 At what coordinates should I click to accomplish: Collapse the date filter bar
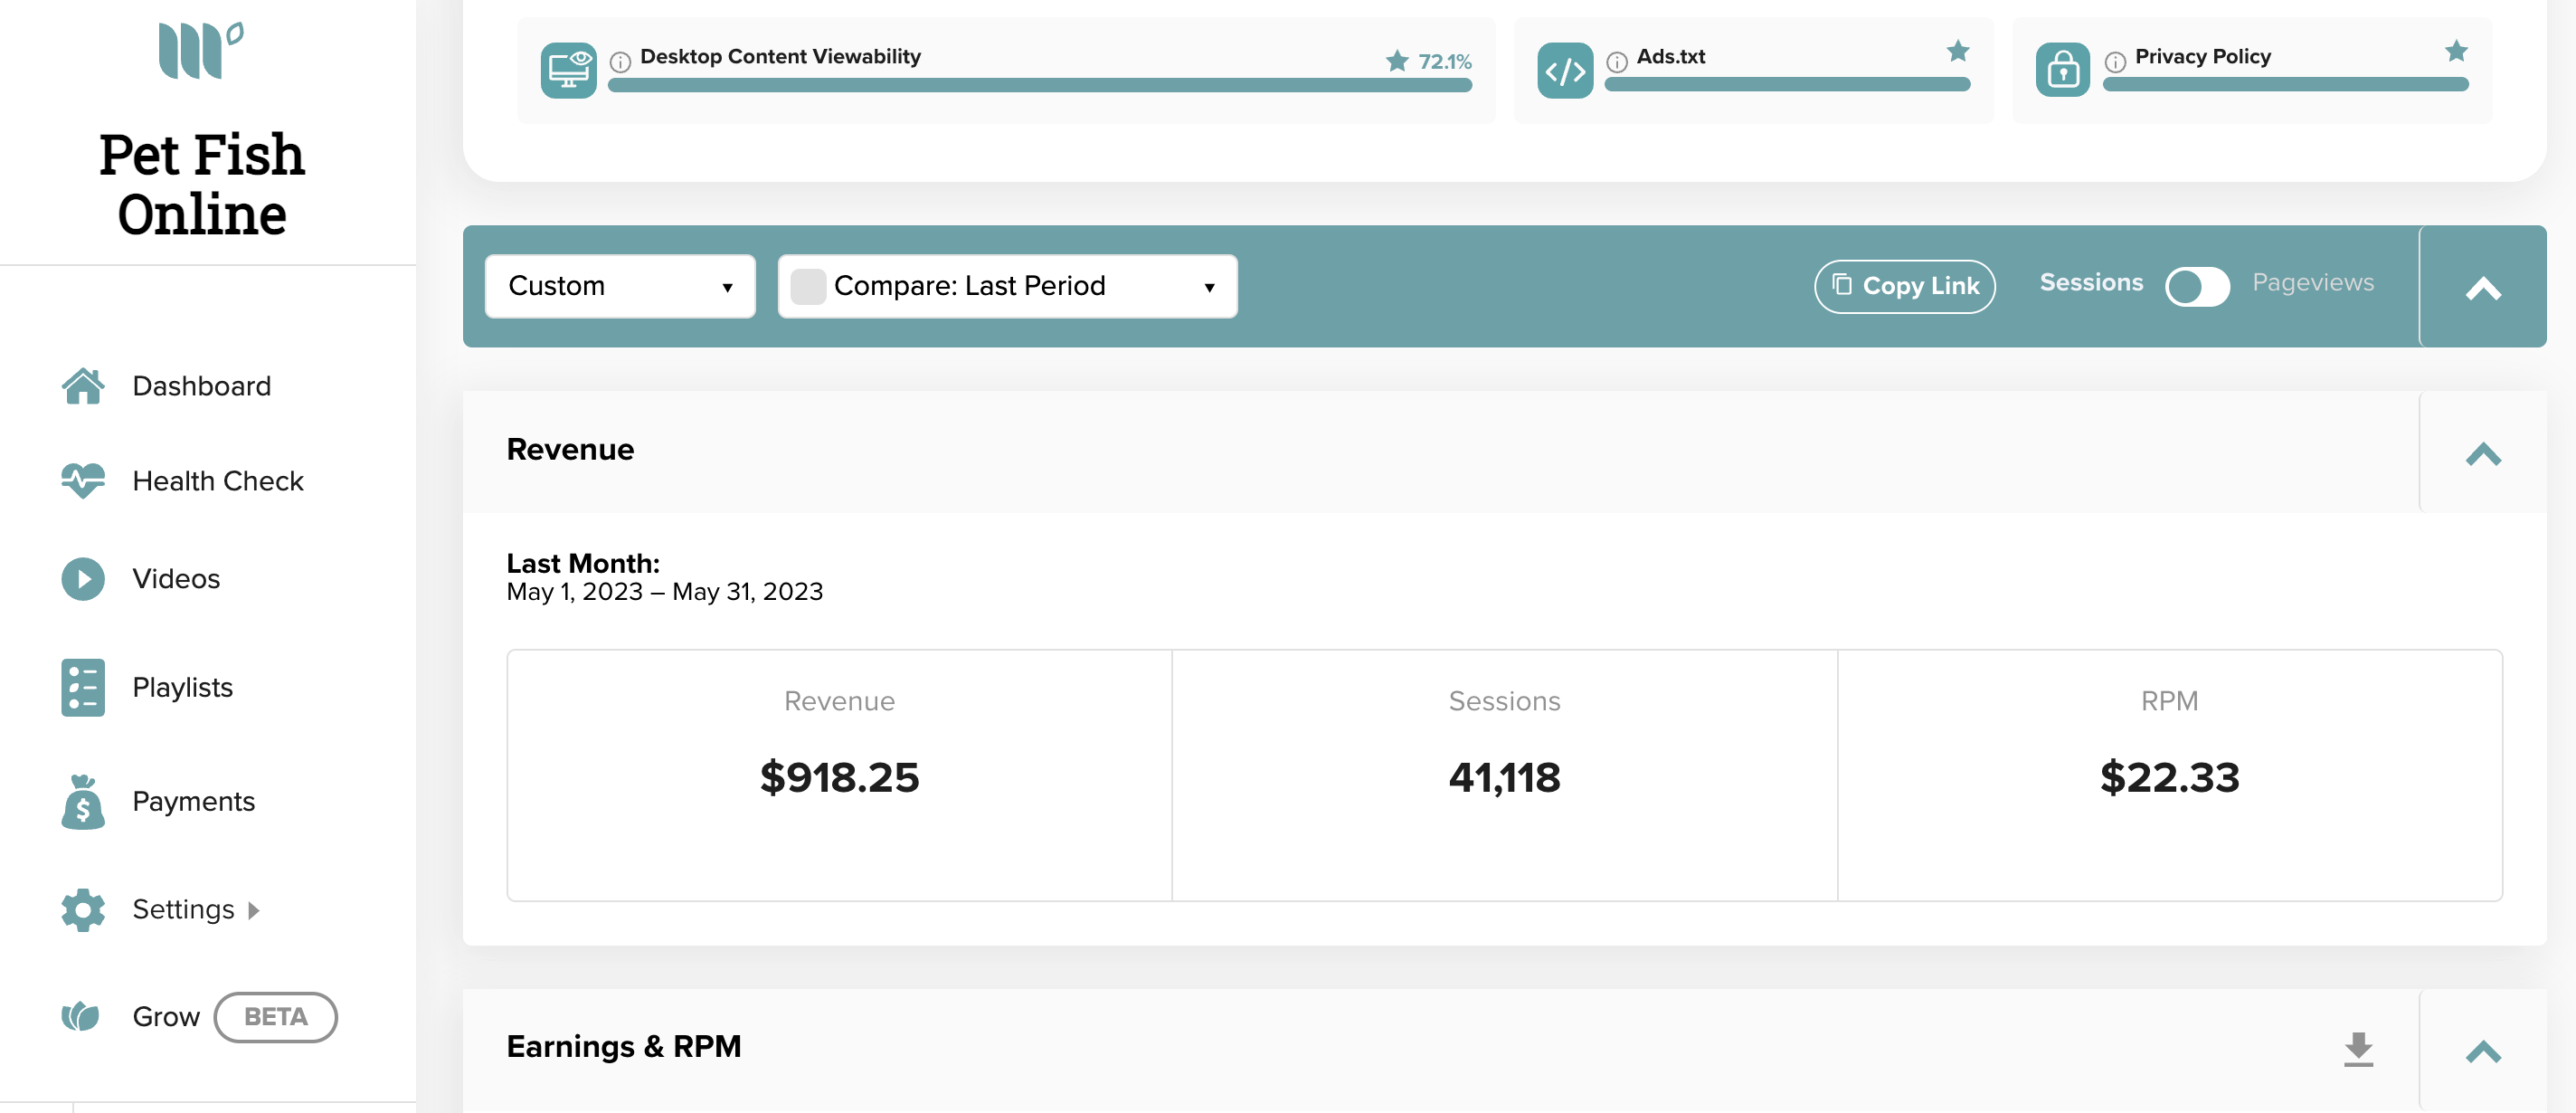pos(2483,288)
